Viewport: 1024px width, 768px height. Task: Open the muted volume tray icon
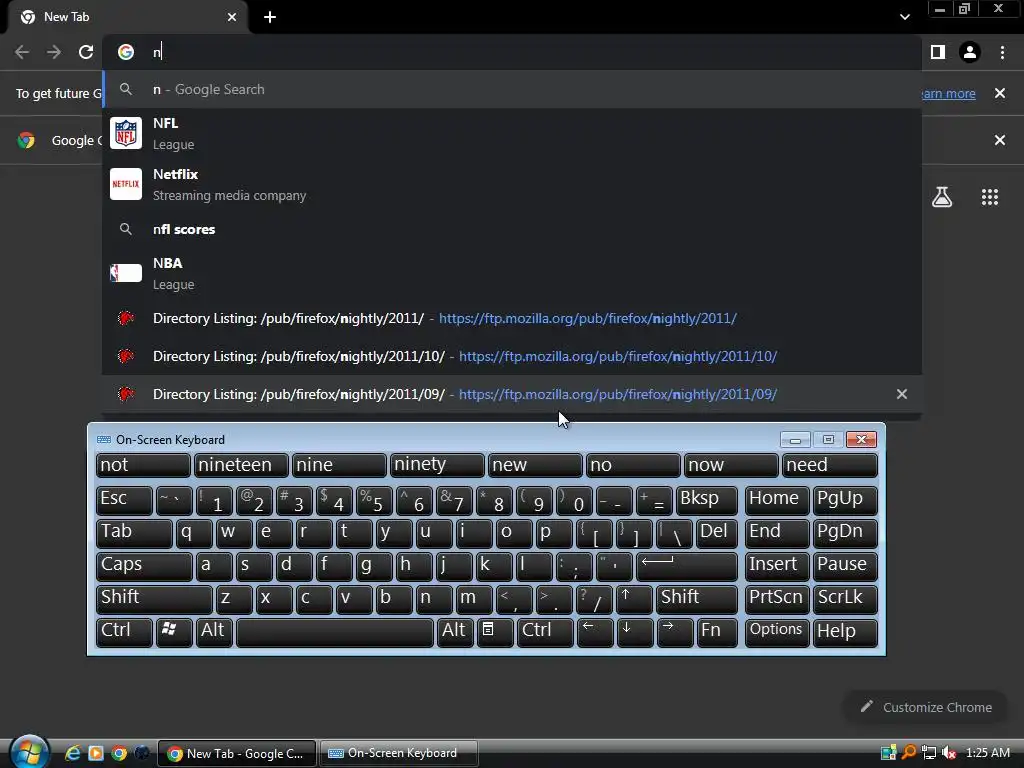950,753
